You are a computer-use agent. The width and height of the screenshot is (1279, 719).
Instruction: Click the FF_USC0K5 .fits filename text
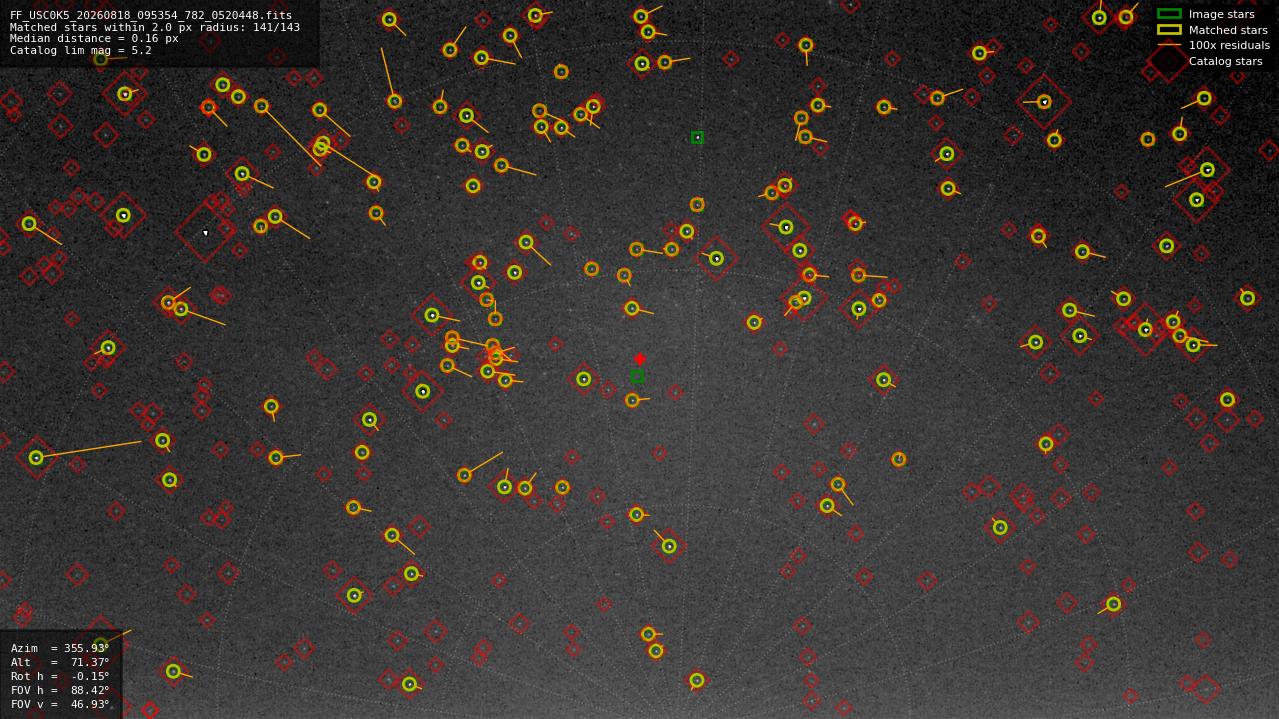pos(151,15)
